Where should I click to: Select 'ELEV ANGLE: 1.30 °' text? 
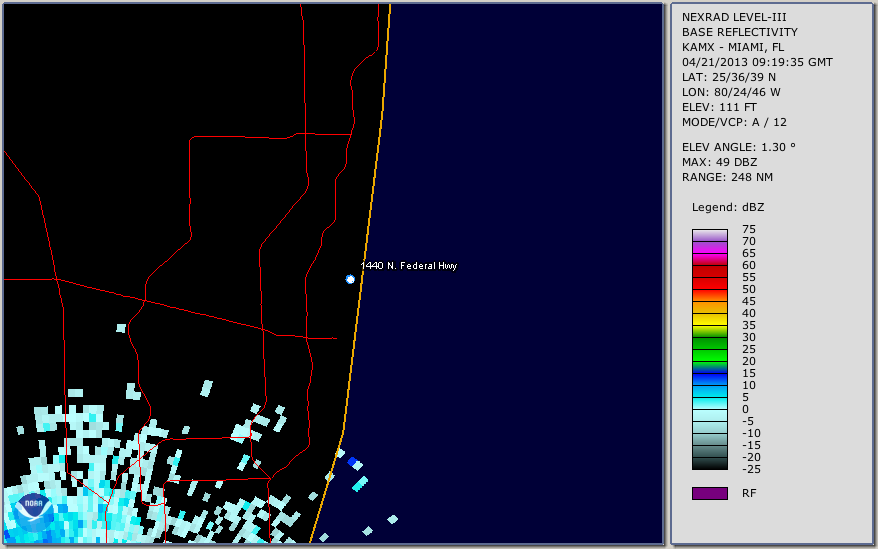739,147
